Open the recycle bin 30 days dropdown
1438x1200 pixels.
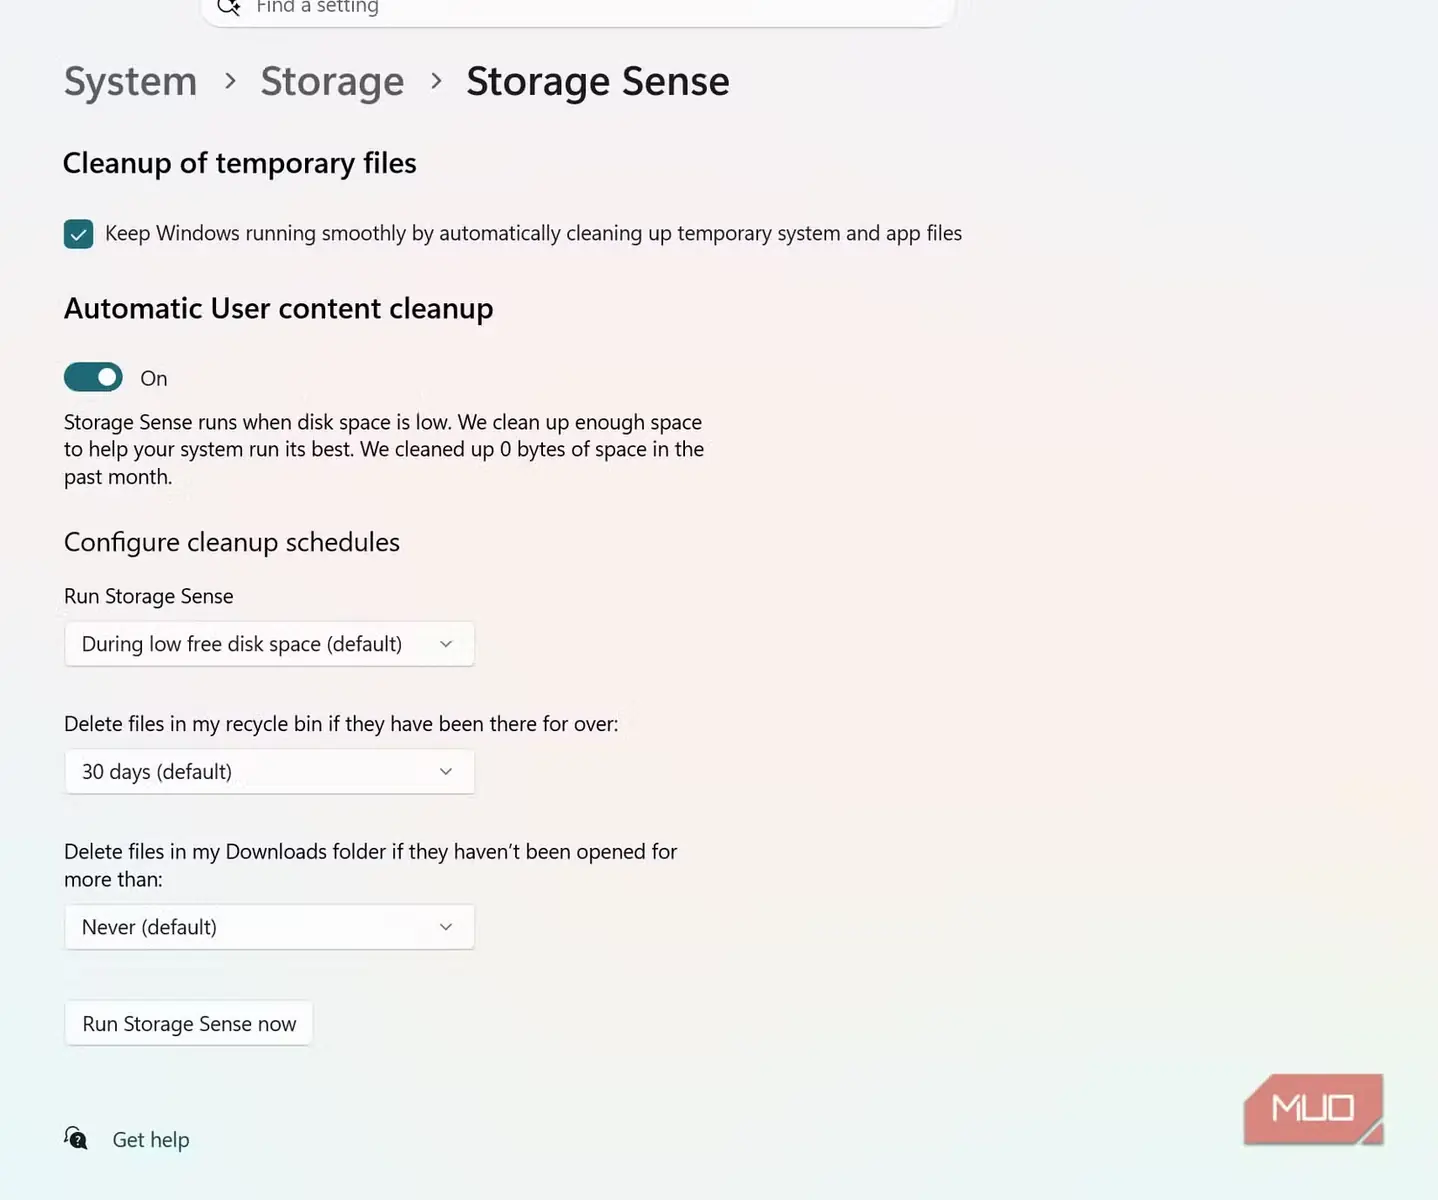[269, 772]
